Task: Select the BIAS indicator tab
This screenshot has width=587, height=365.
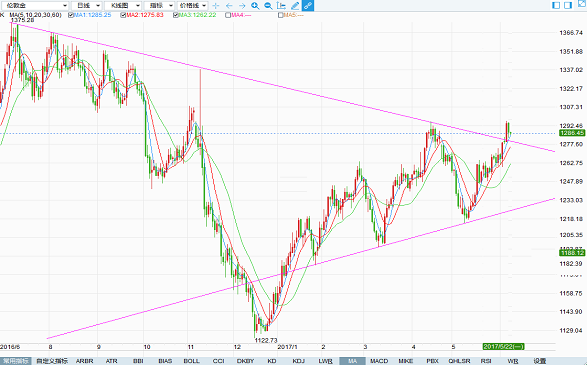Action: pyautogui.click(x=165, y=361)
